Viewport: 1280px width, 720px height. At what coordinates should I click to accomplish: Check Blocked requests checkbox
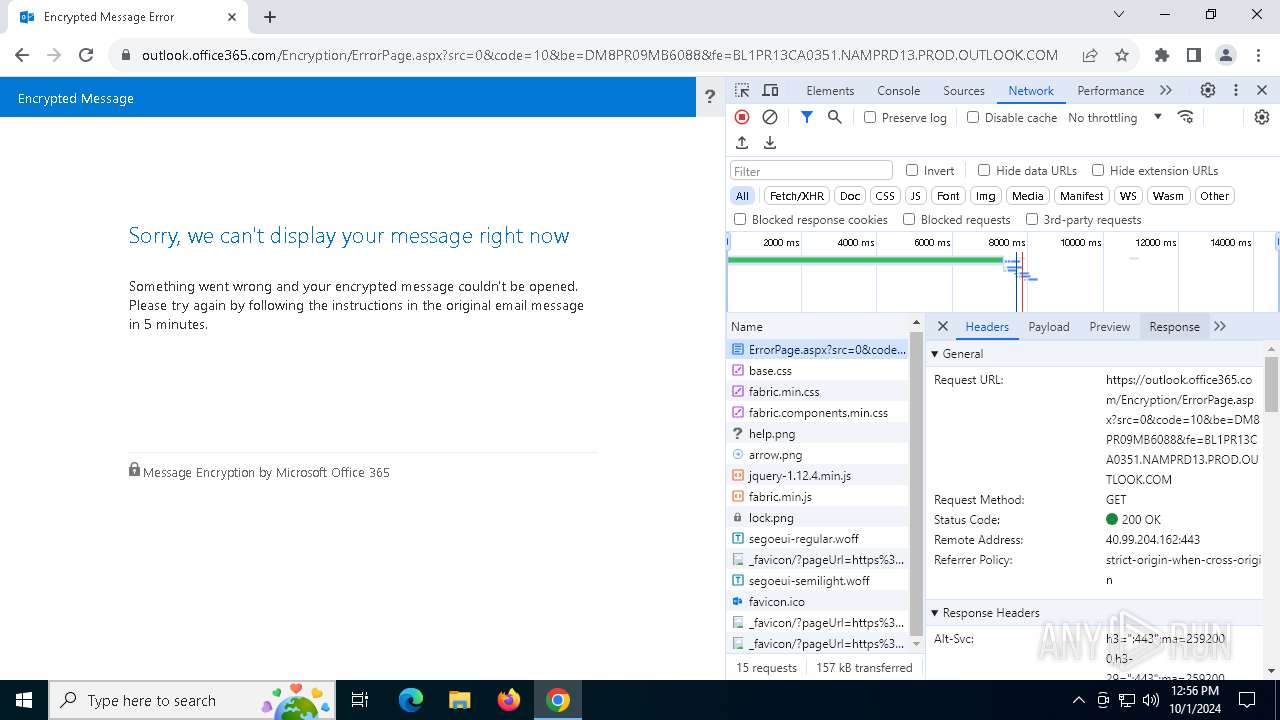[x=909, y=219]
